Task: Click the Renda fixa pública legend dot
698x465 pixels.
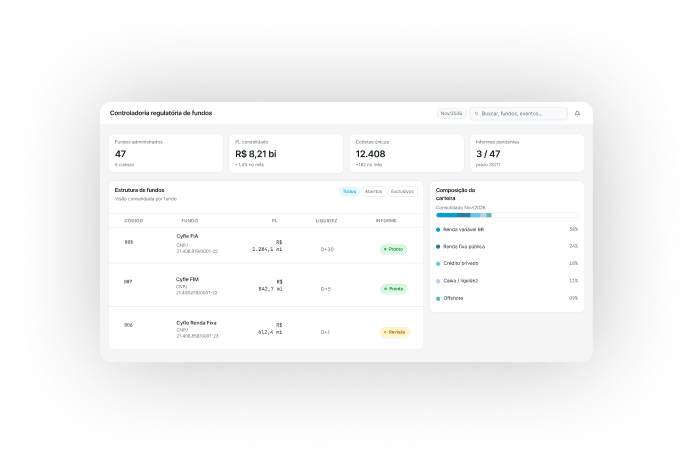Action: coord(438,247)
